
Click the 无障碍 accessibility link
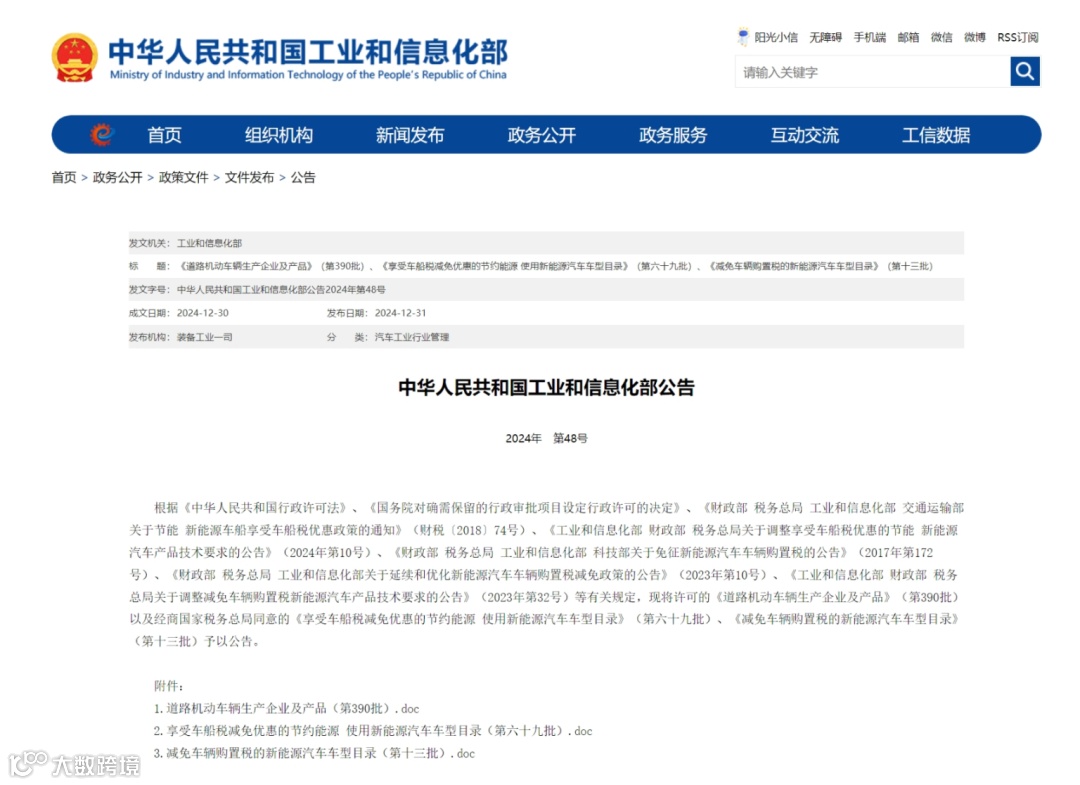click(825, 37)
